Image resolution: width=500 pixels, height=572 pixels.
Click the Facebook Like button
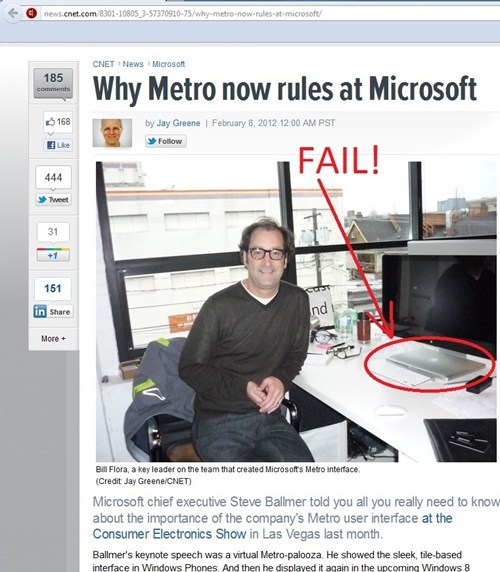58,145
